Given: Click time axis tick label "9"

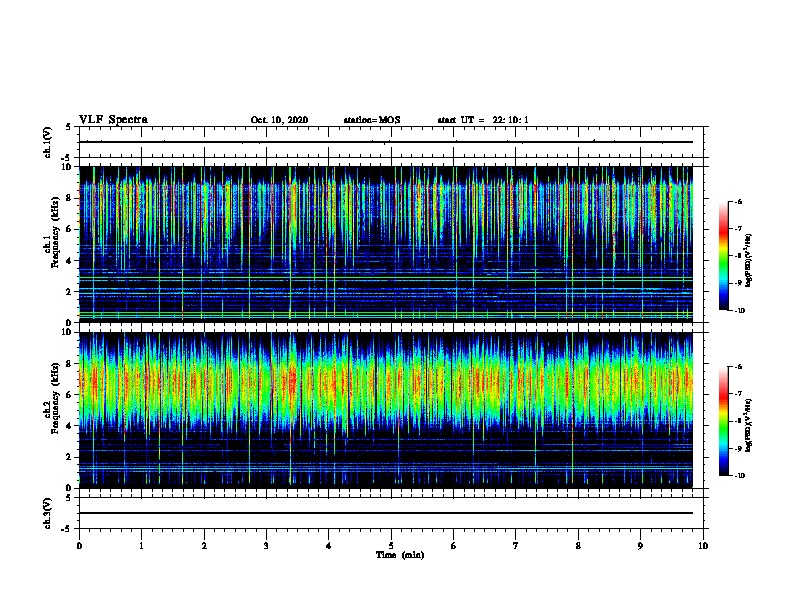Looking at the screenshot, I should [640, 546].
